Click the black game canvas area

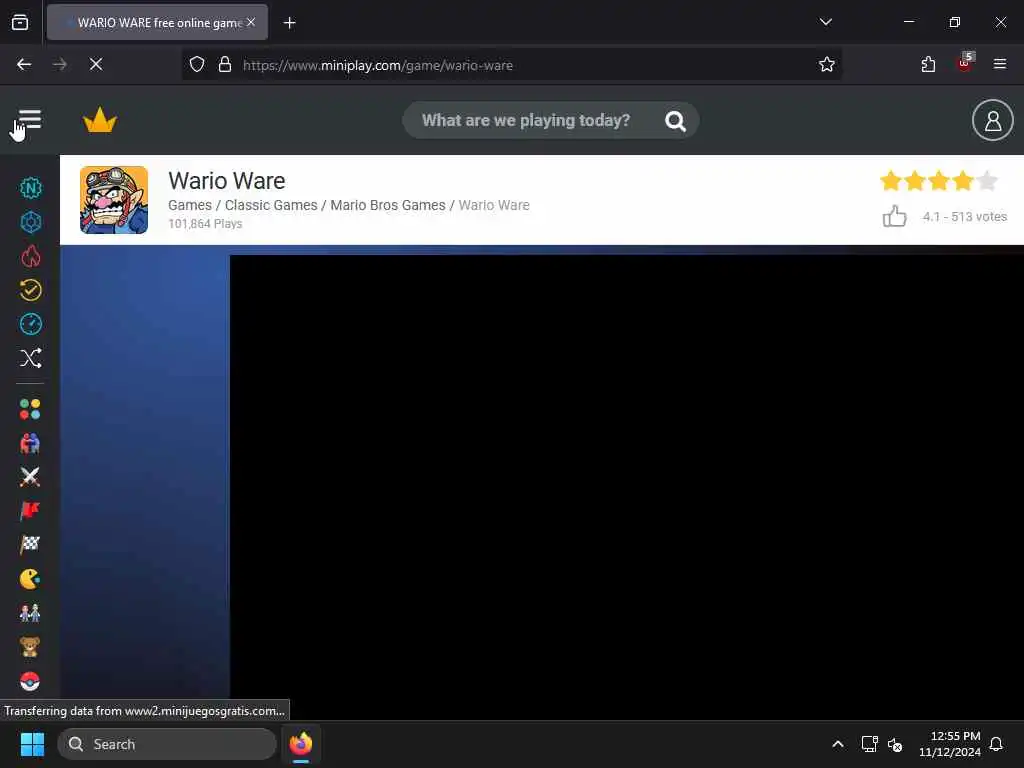[626, 487]
